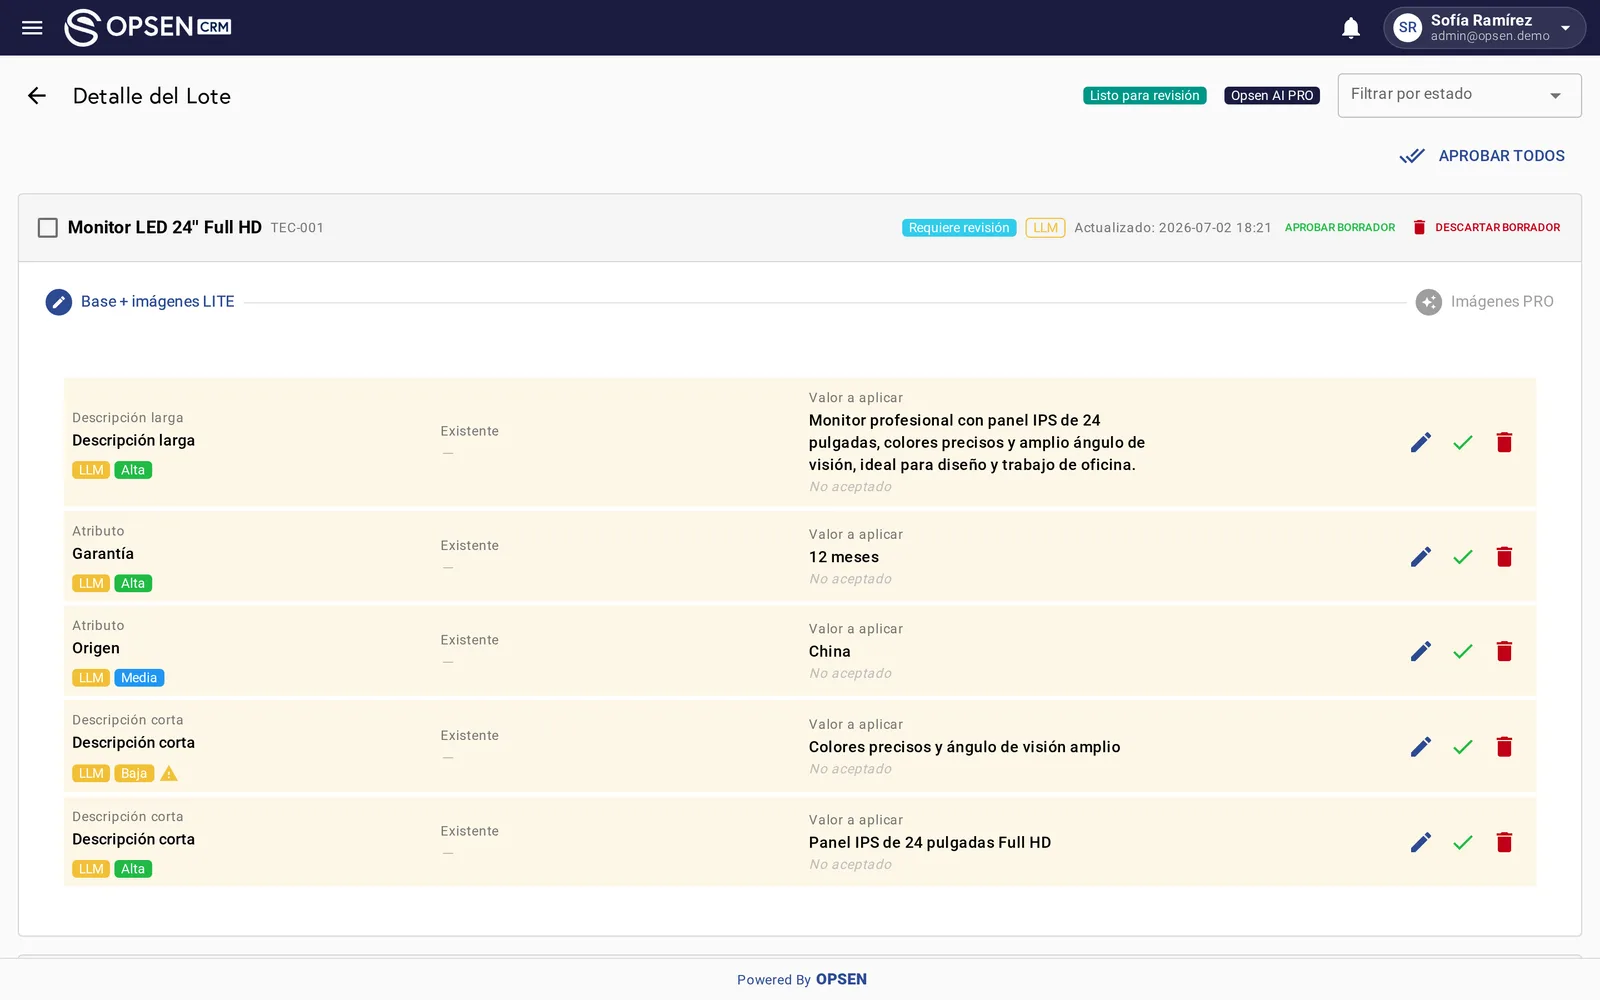The image size is (1600, 1000).
Task: Click the Opsen AI PRO badge
Action: 1272,96
